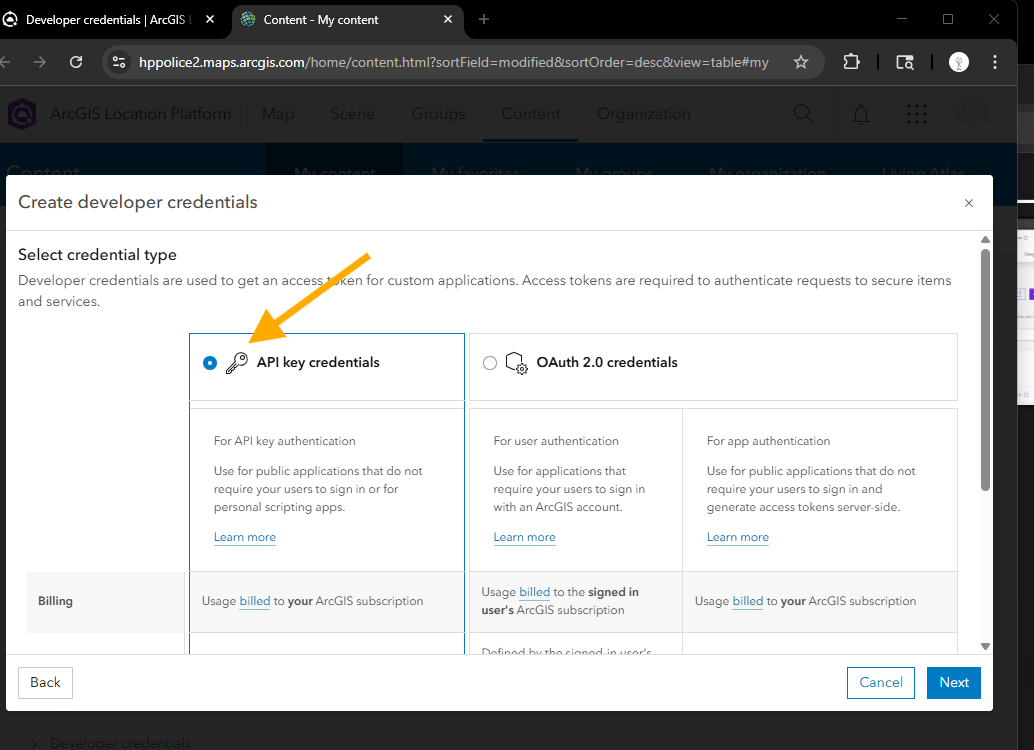Click the 'ArcGIS Location Platform' title text

[x=140, y=114]
